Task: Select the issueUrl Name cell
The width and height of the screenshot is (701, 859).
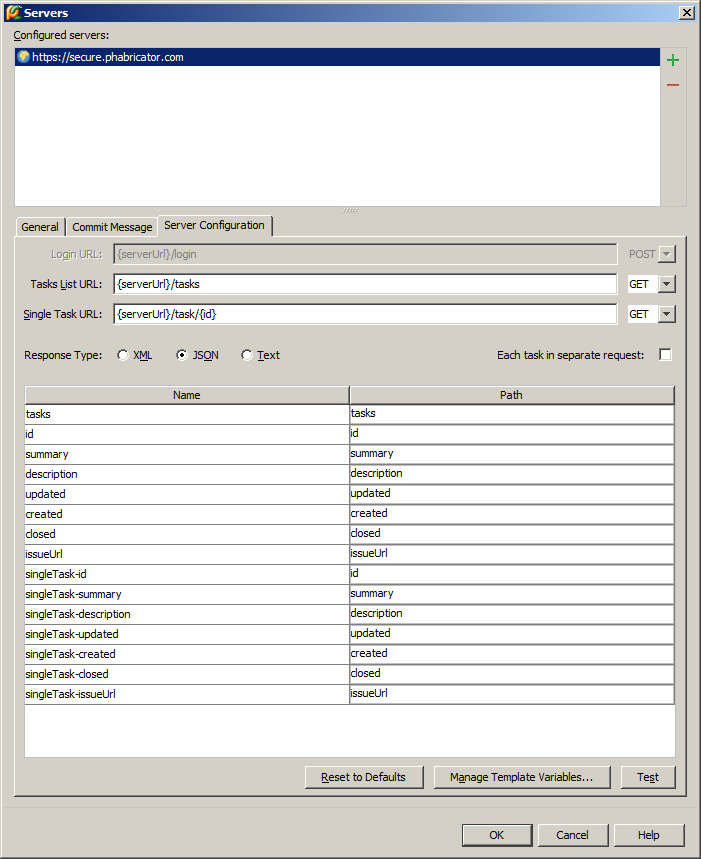Action: [187, 554]
